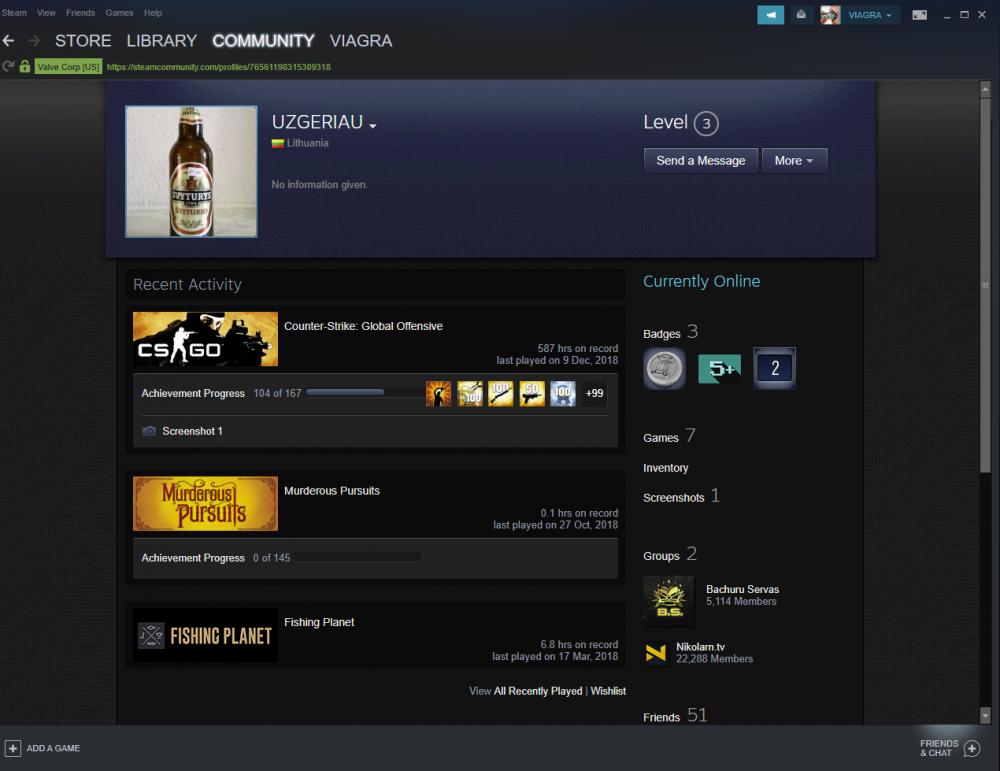Image resolution: width=1000 pixels, height=771 pixels.
Task: Open the More dropdown button
Action: pyautogui.click(x=794, y=161)
